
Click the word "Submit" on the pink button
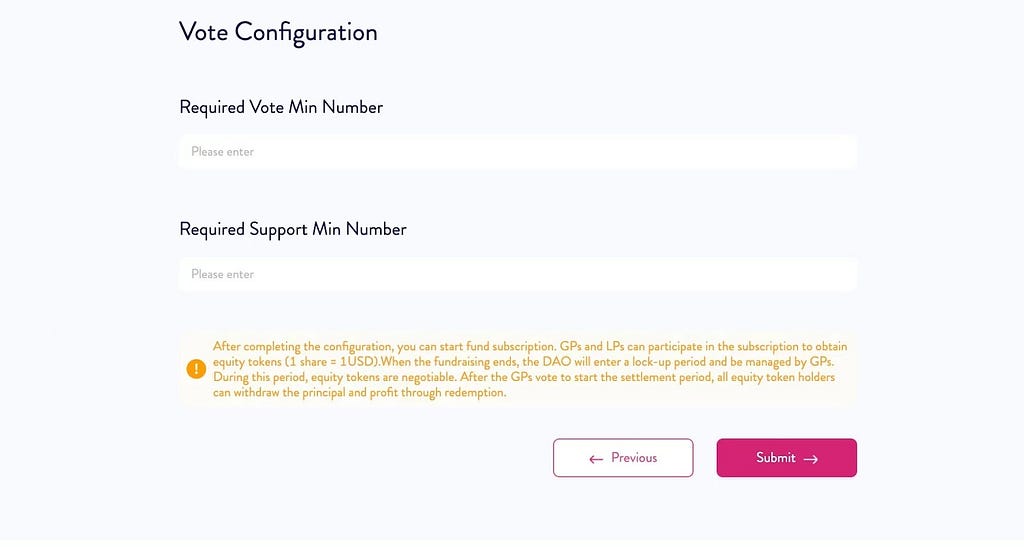pos(776,458)
